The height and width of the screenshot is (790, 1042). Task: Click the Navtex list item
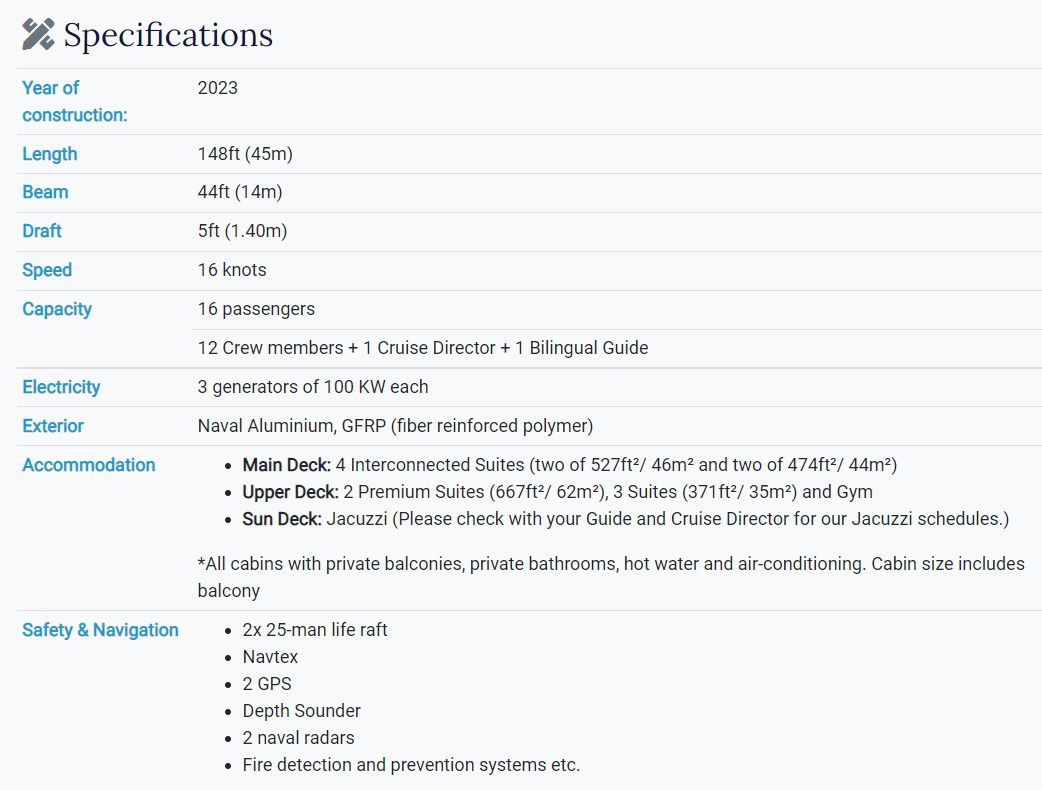(270, 656)
